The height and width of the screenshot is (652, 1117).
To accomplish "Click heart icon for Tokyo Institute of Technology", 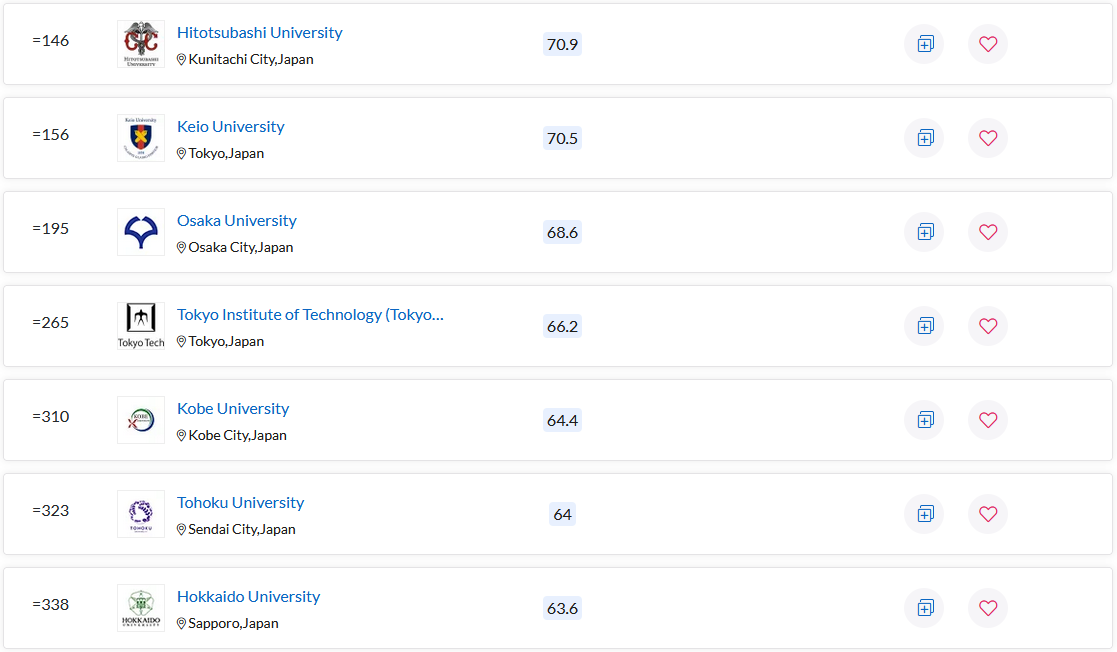I will (988, 326).
